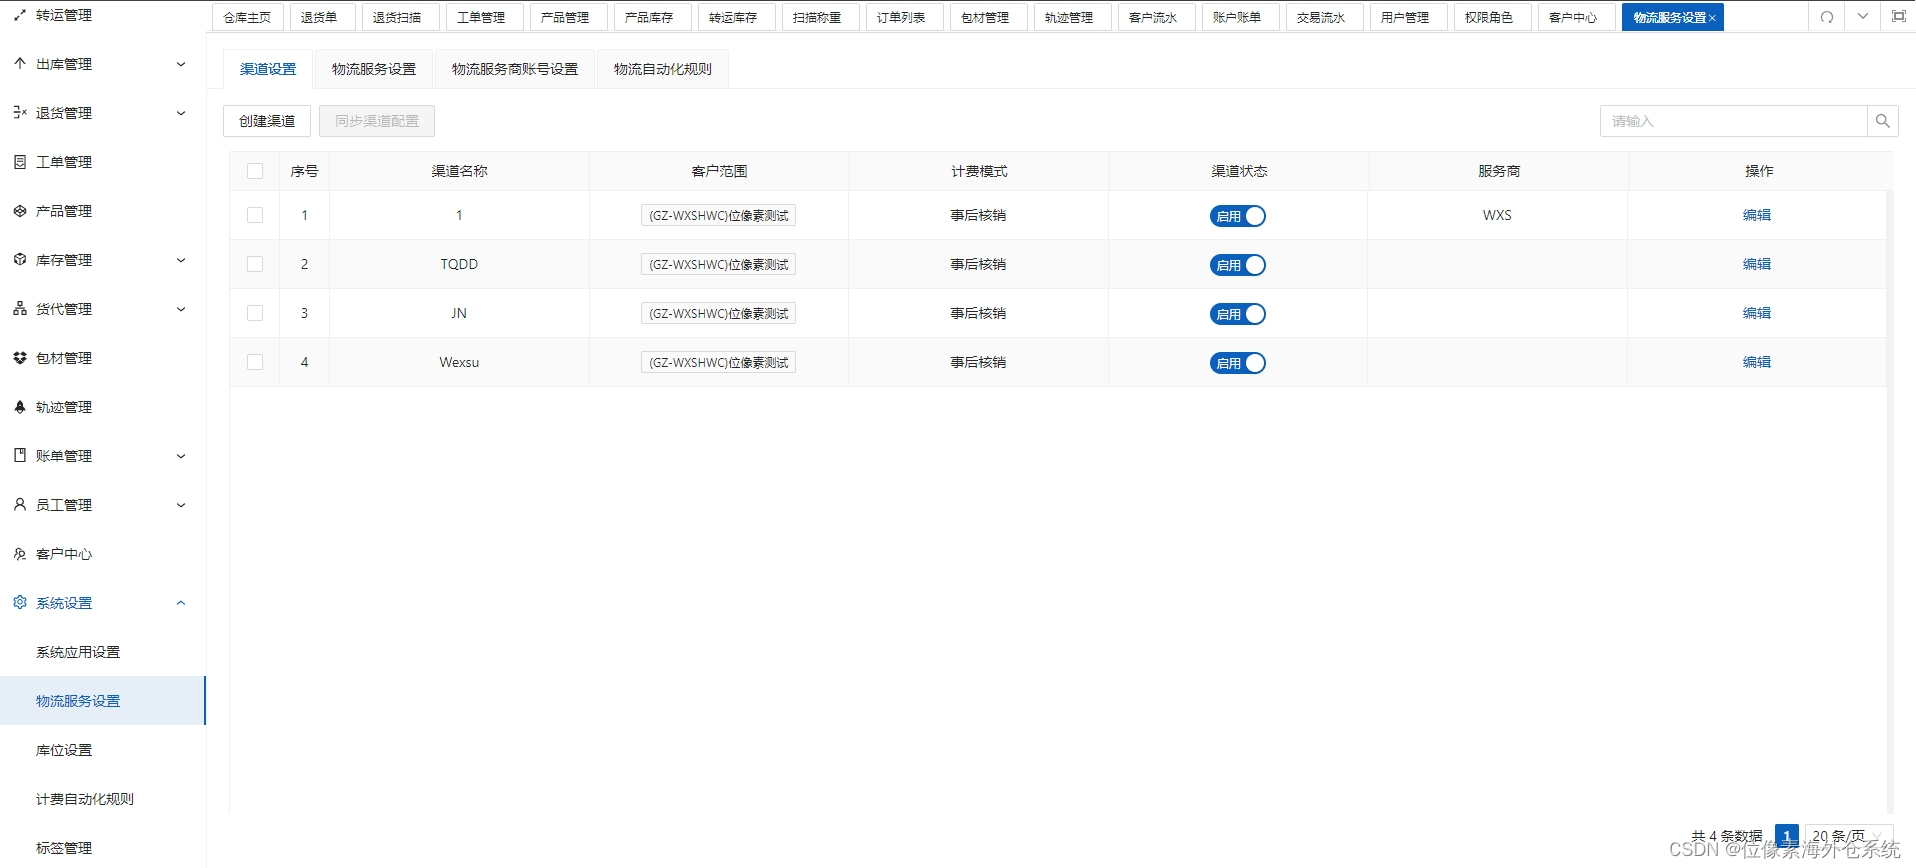Click the 包材管理 sidebar icon

tap(20, 358)
